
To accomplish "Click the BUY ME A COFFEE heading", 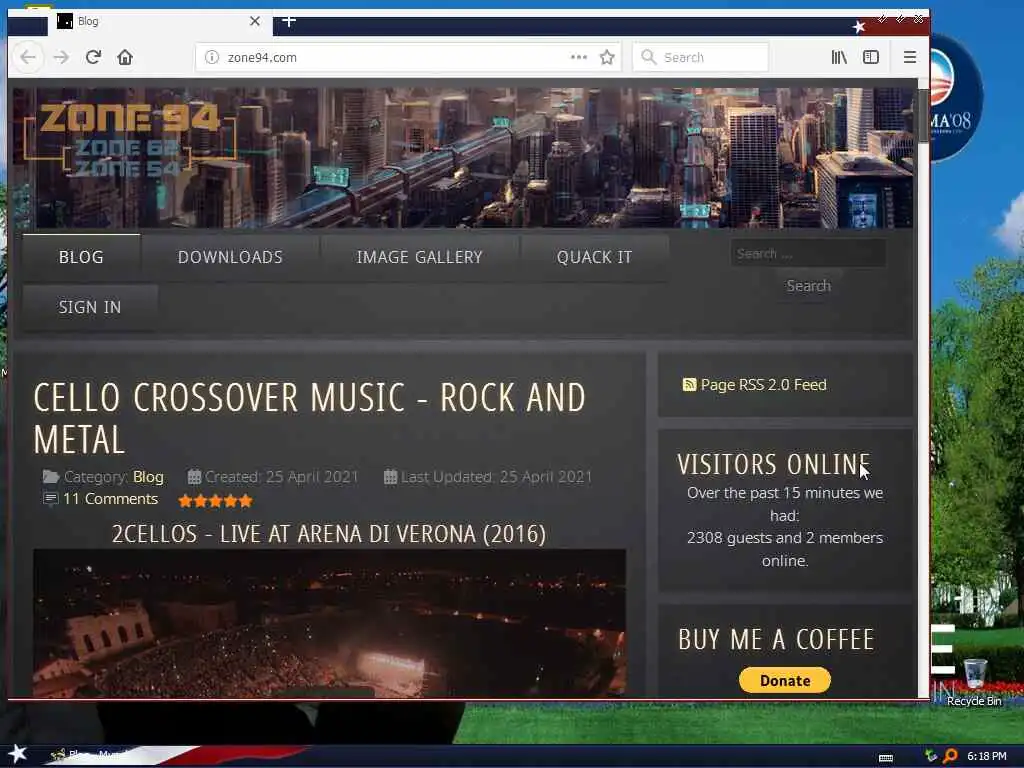I will (x=776, y=639).
